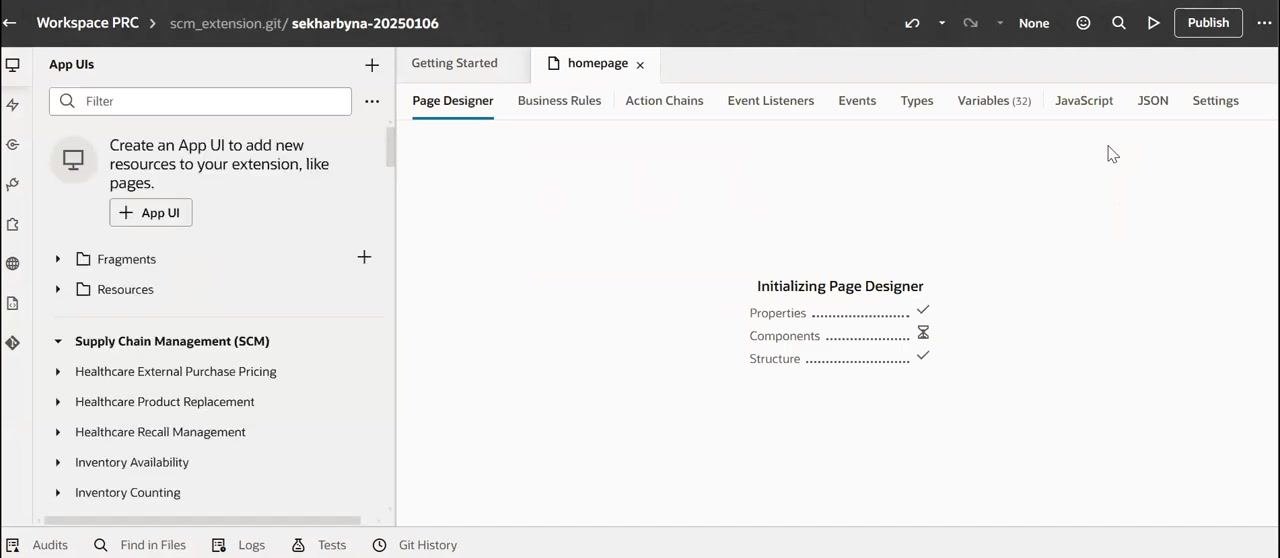Open the undo history dropdown arrow
This screenshot has height=558, width=1280.
coord(942,23)
